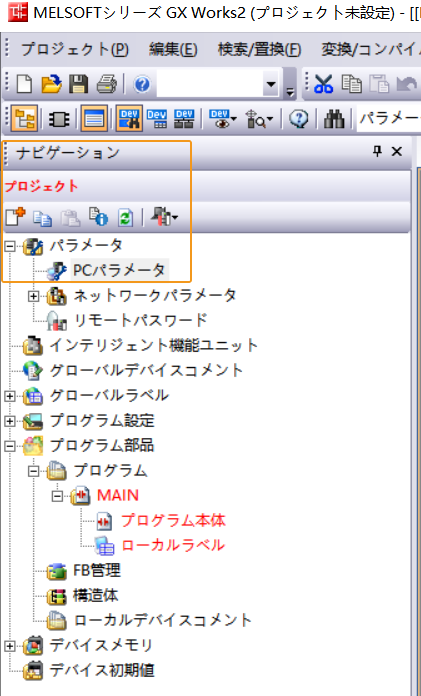Open the Navigation view options dropdown icon
421x696 pixels.
pos(164,217)
